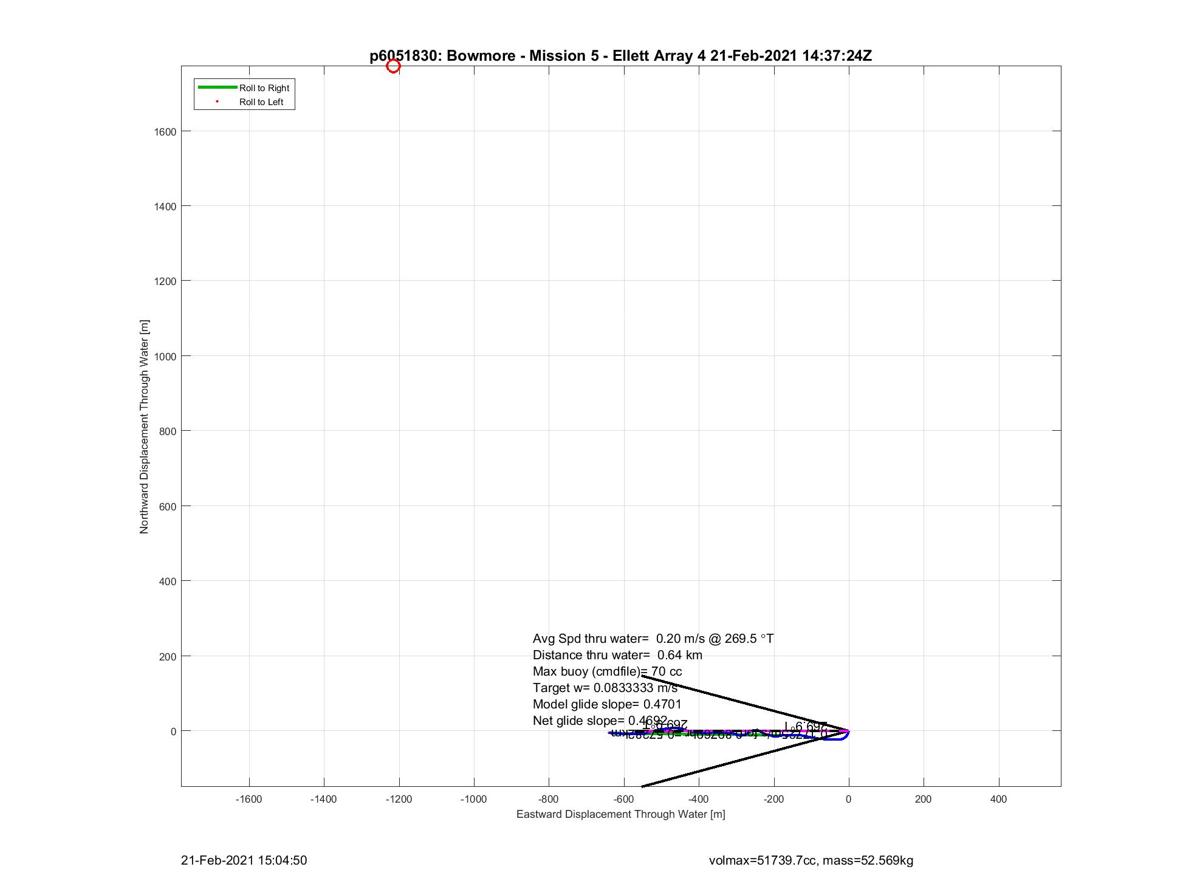
Task: Click the y-axis tick label 200
Action: pyautogui.click(x=168, y=656)
